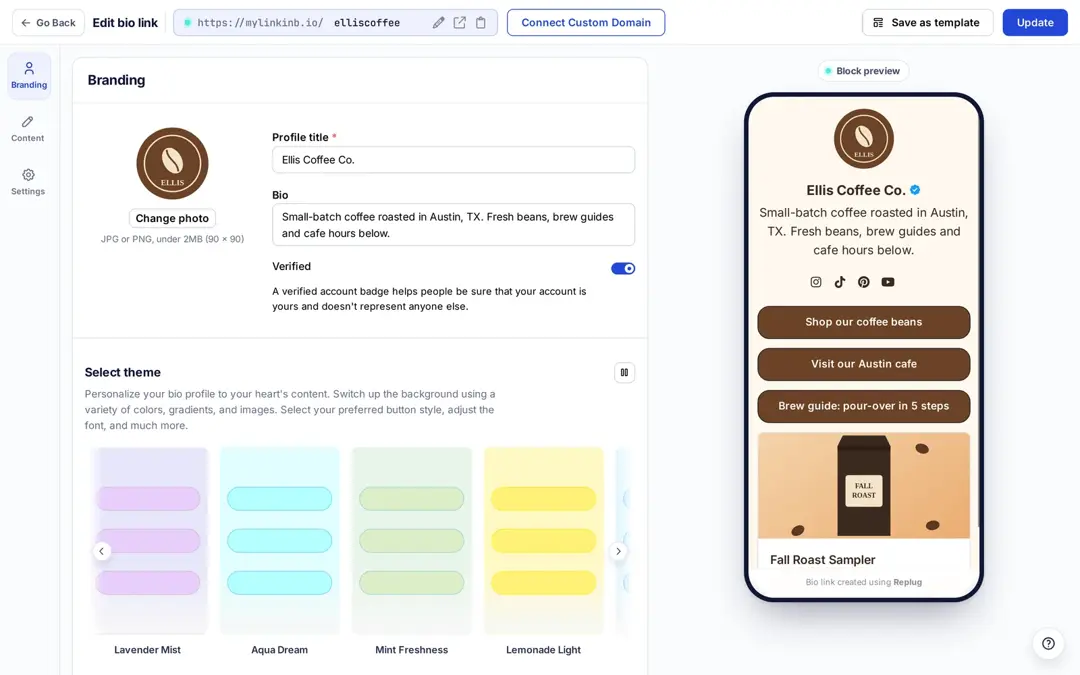1080x675 pixels.
Task: Click Brew guide pour-over button
Action: (864, 406)
